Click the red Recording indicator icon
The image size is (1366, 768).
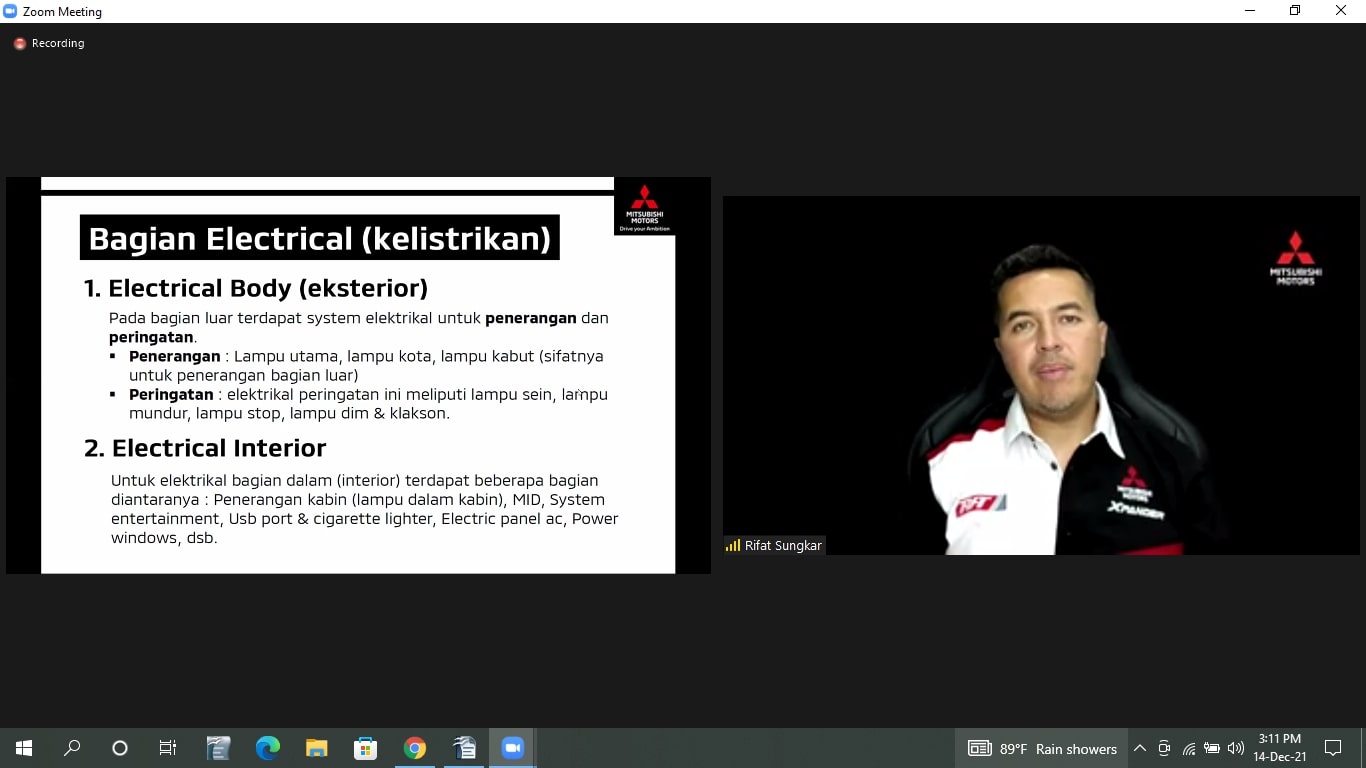coord(19,44)
